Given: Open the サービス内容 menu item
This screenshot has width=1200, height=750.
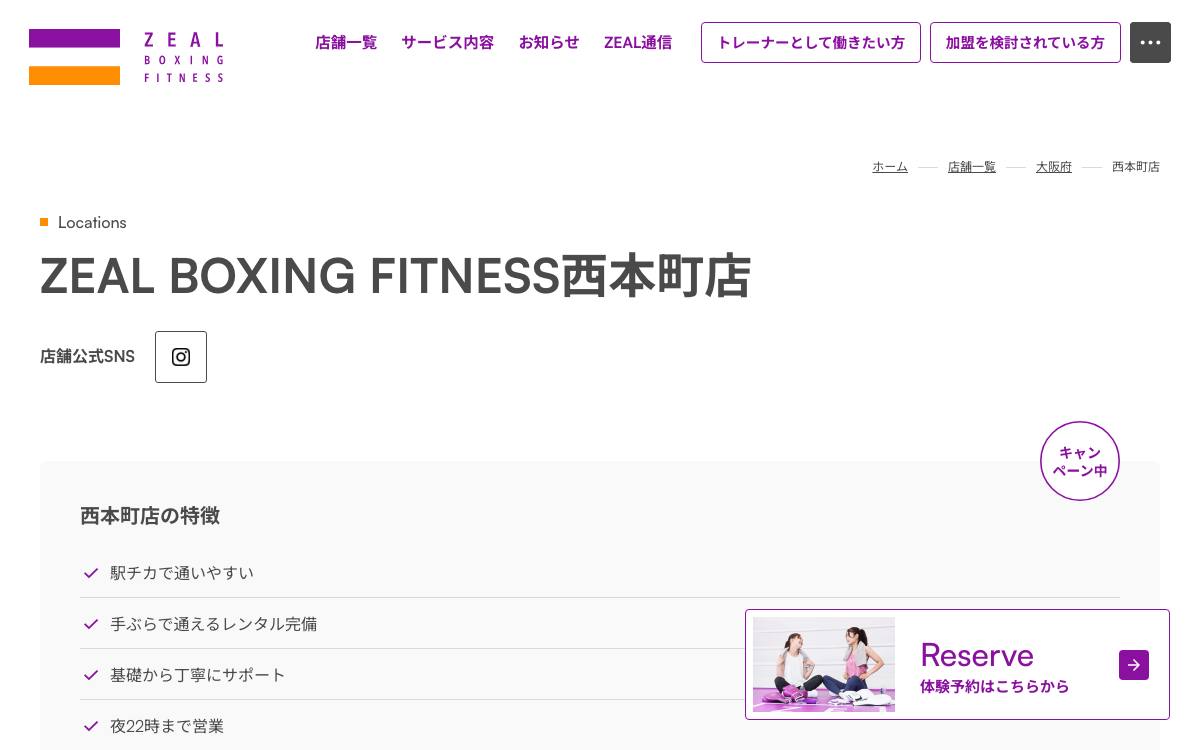Looking at the screenshot, I should pyautogui.click(x=448, y=42).
